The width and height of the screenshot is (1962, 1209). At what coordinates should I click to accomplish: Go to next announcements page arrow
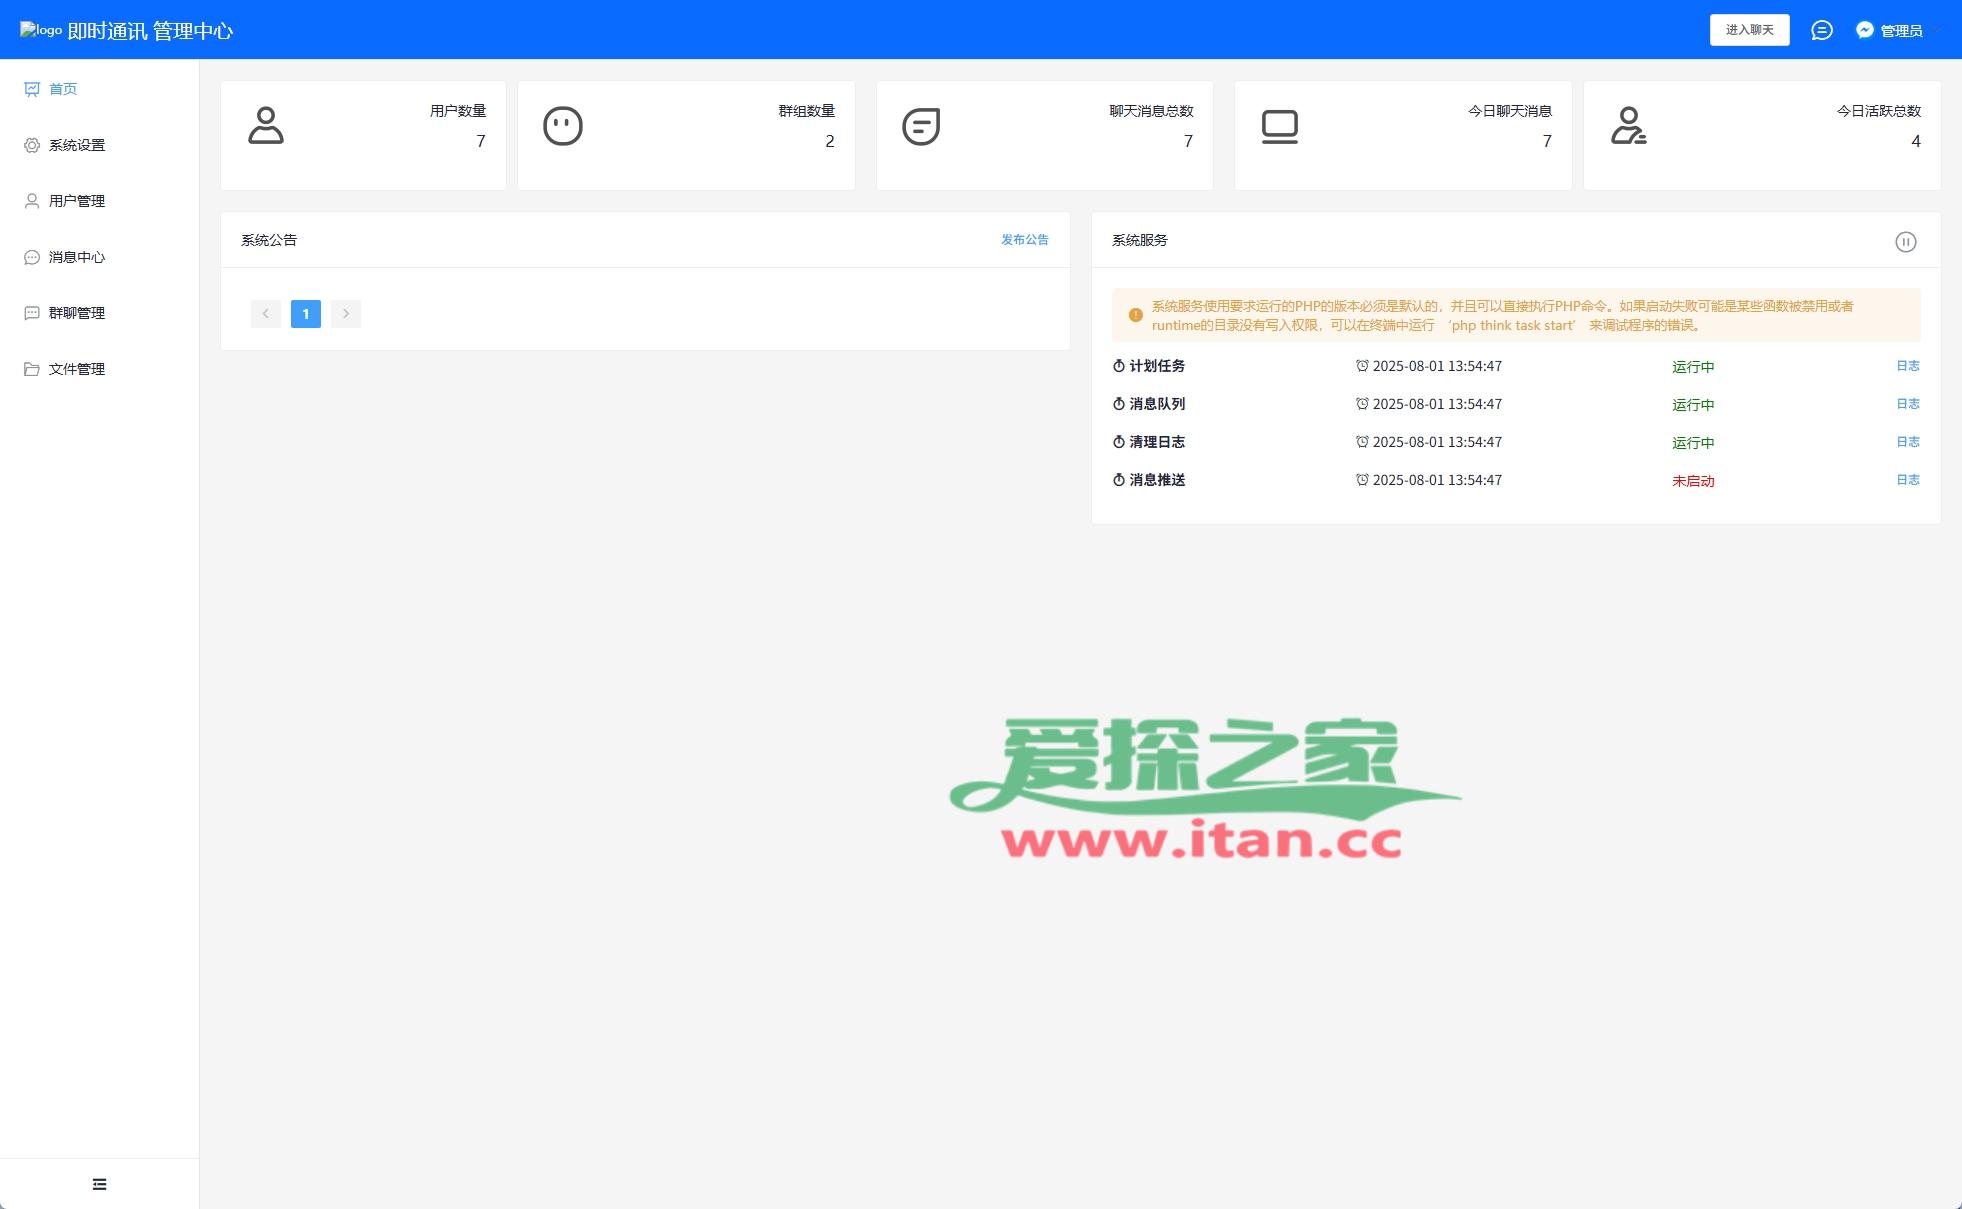(346, 314)
